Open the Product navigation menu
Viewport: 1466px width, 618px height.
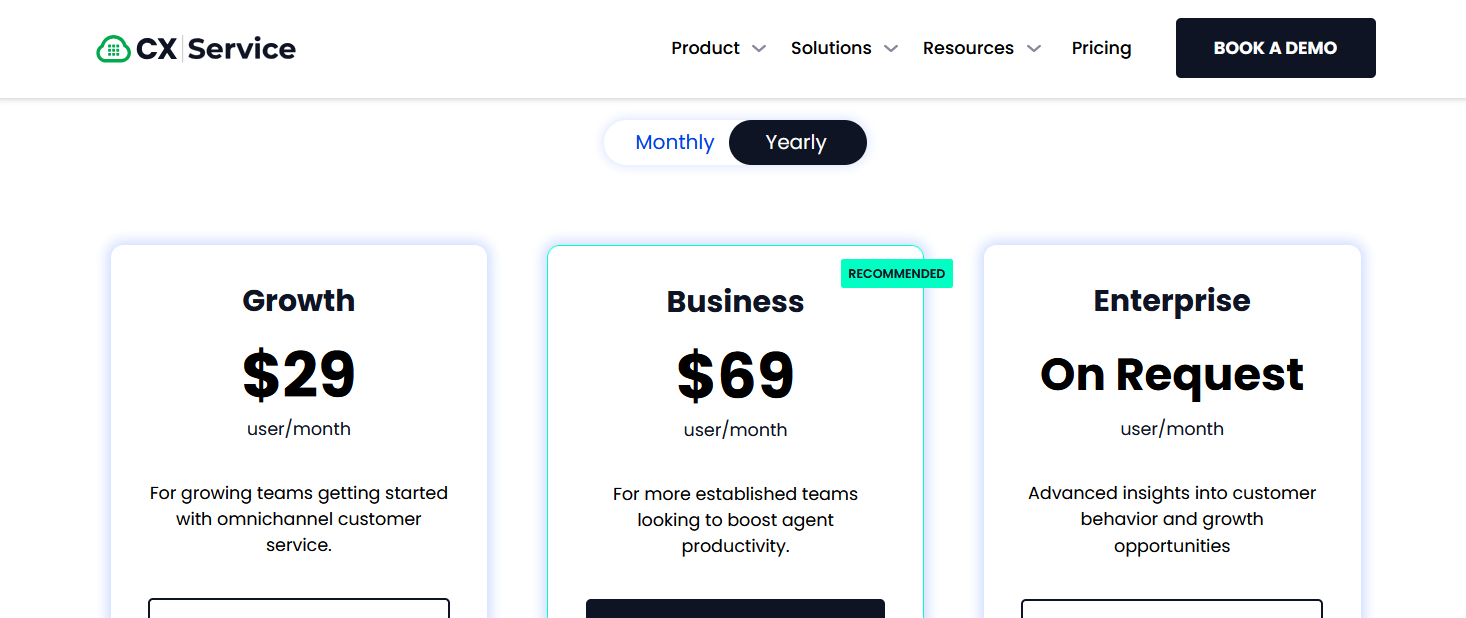(x=705, y=48)
